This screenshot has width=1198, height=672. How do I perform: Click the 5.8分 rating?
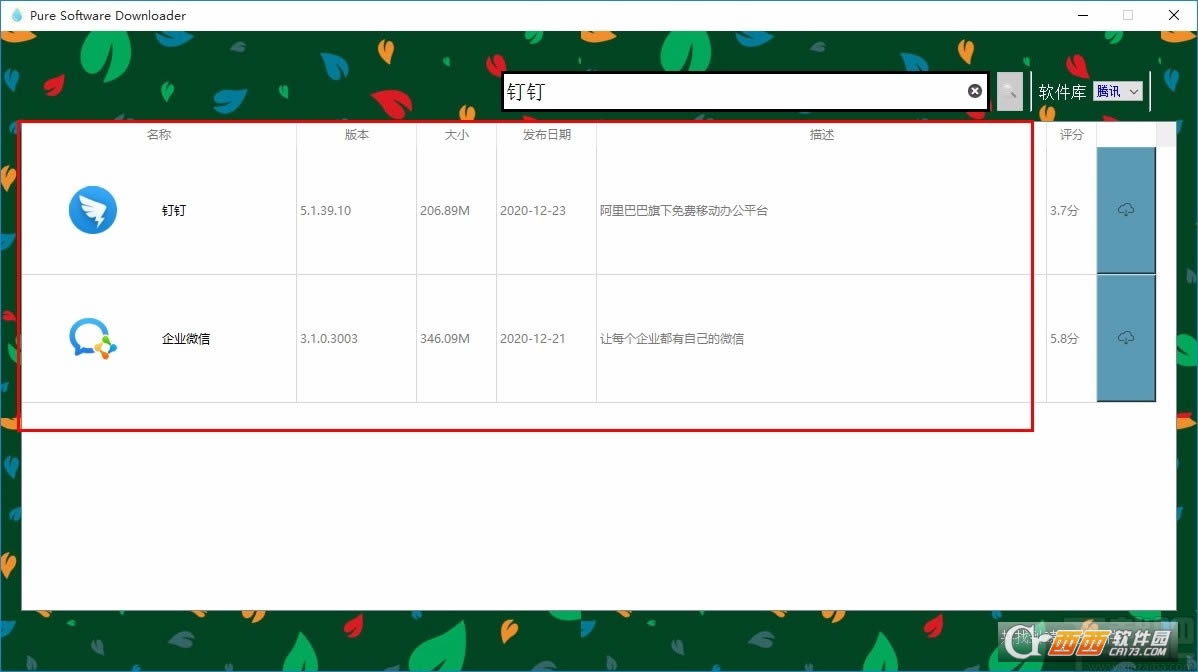(1064, 338)
